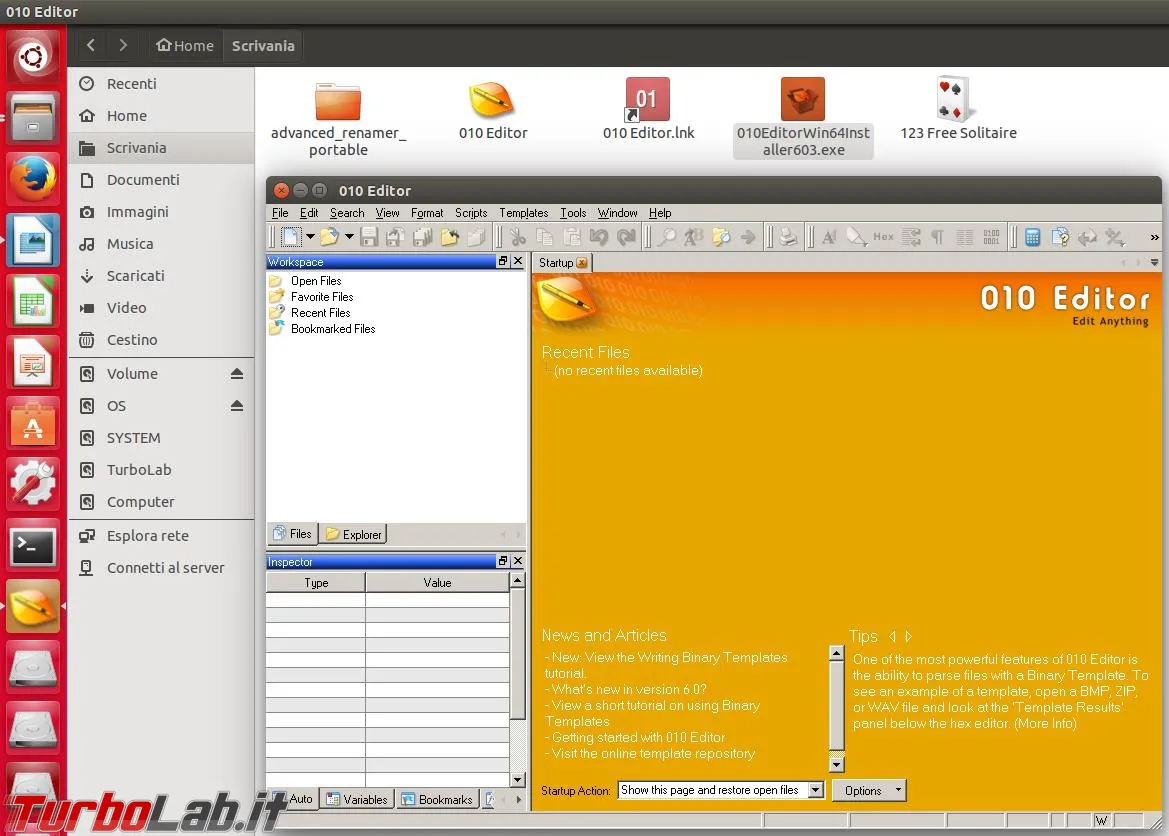Open the Variables tab in Inspector
The image size is (1169, 836).
(x=357, y=799)
